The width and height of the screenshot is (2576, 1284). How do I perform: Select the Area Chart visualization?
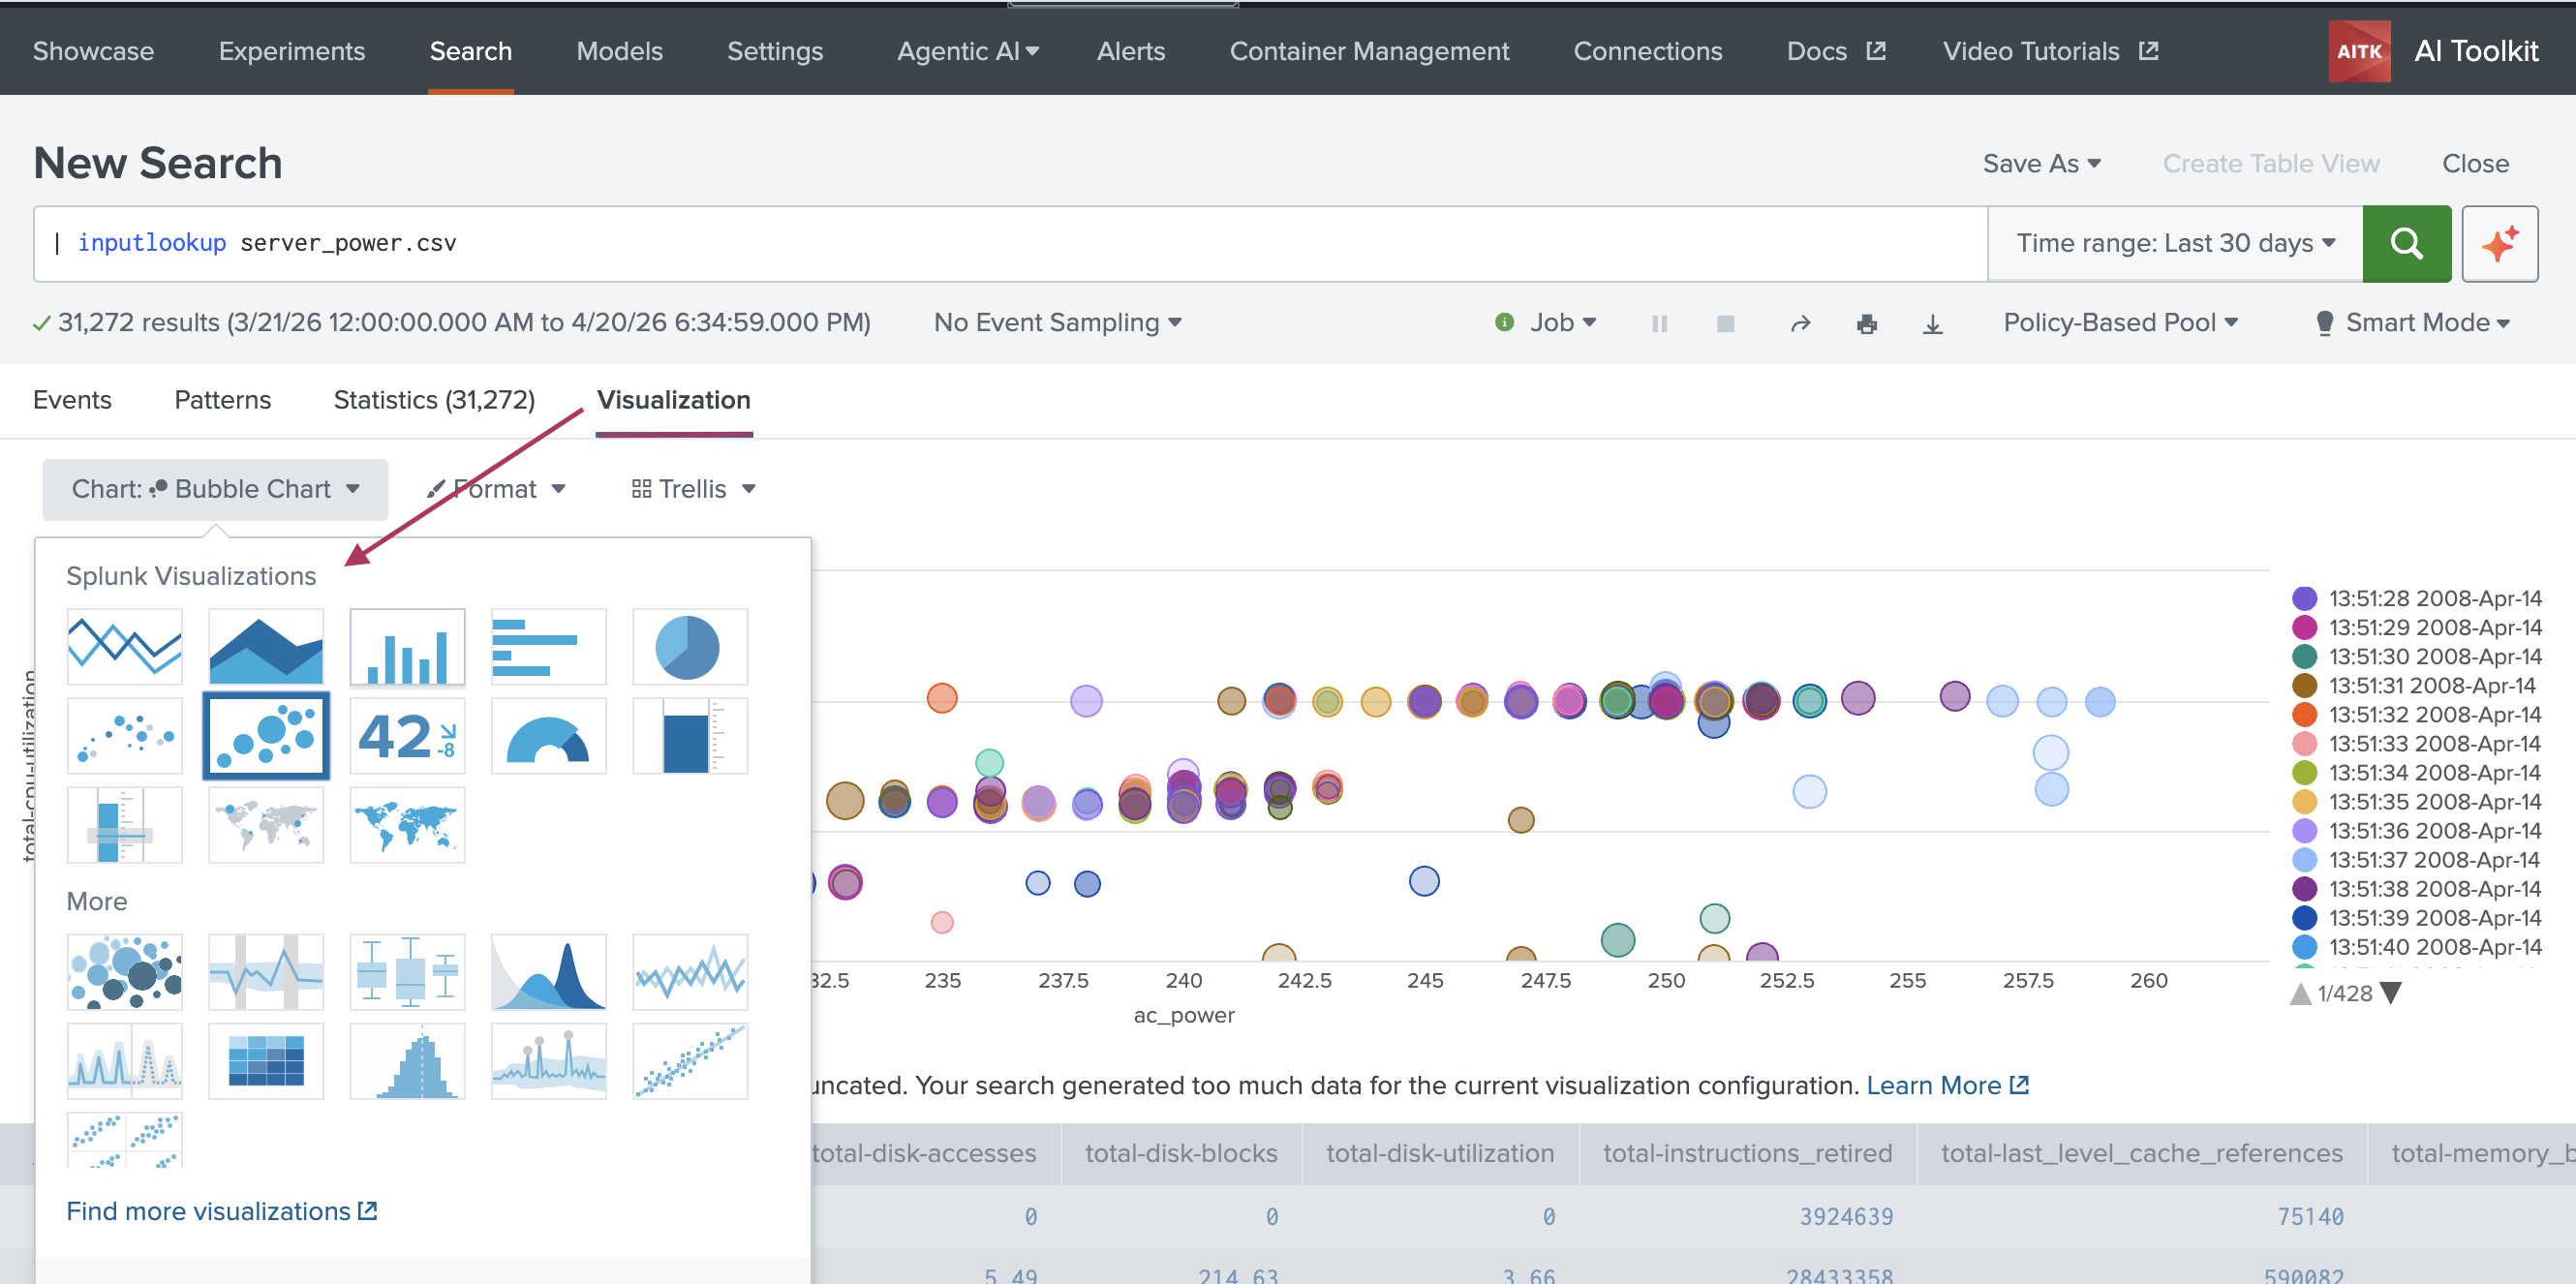266,647
